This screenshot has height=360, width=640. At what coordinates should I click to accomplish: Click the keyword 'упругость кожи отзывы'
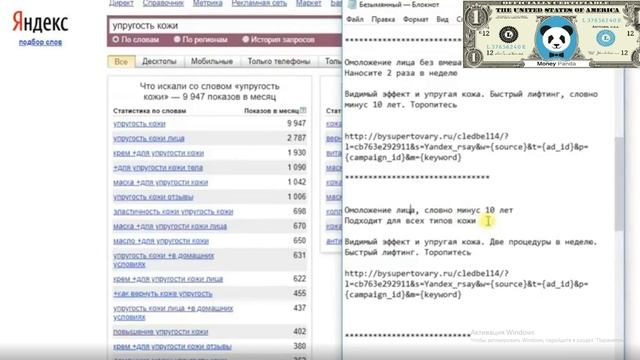pos(153,197)
